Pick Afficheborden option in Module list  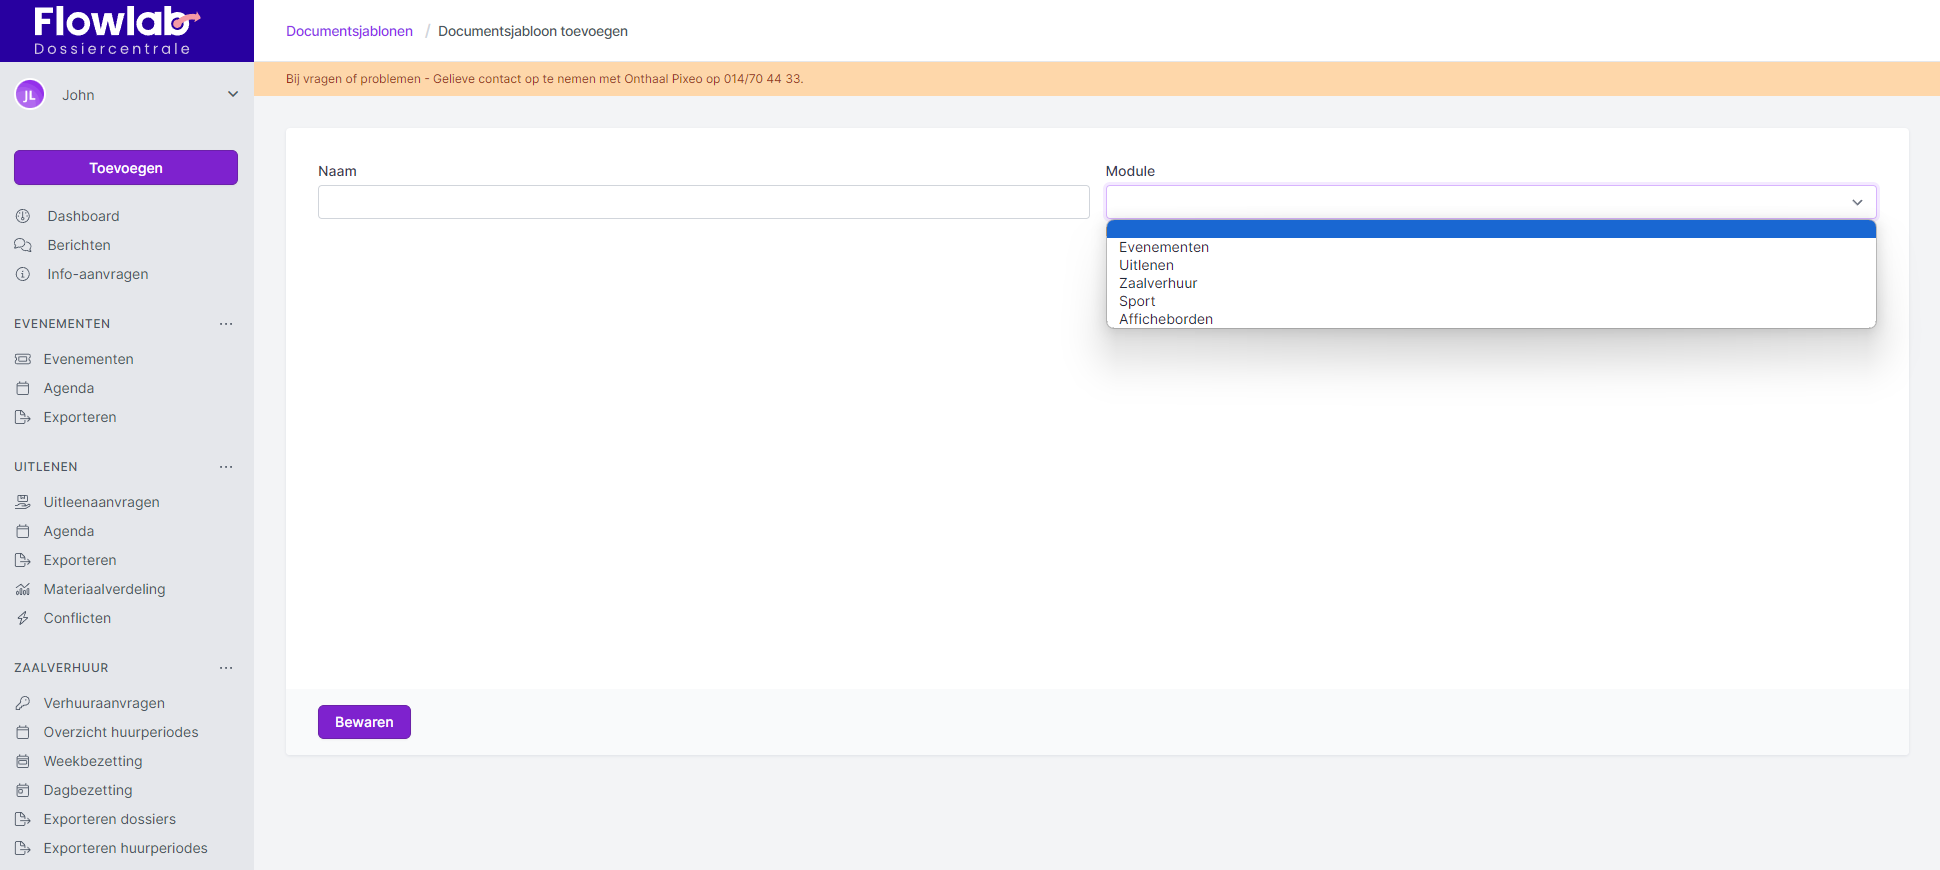click(1165, 319)
